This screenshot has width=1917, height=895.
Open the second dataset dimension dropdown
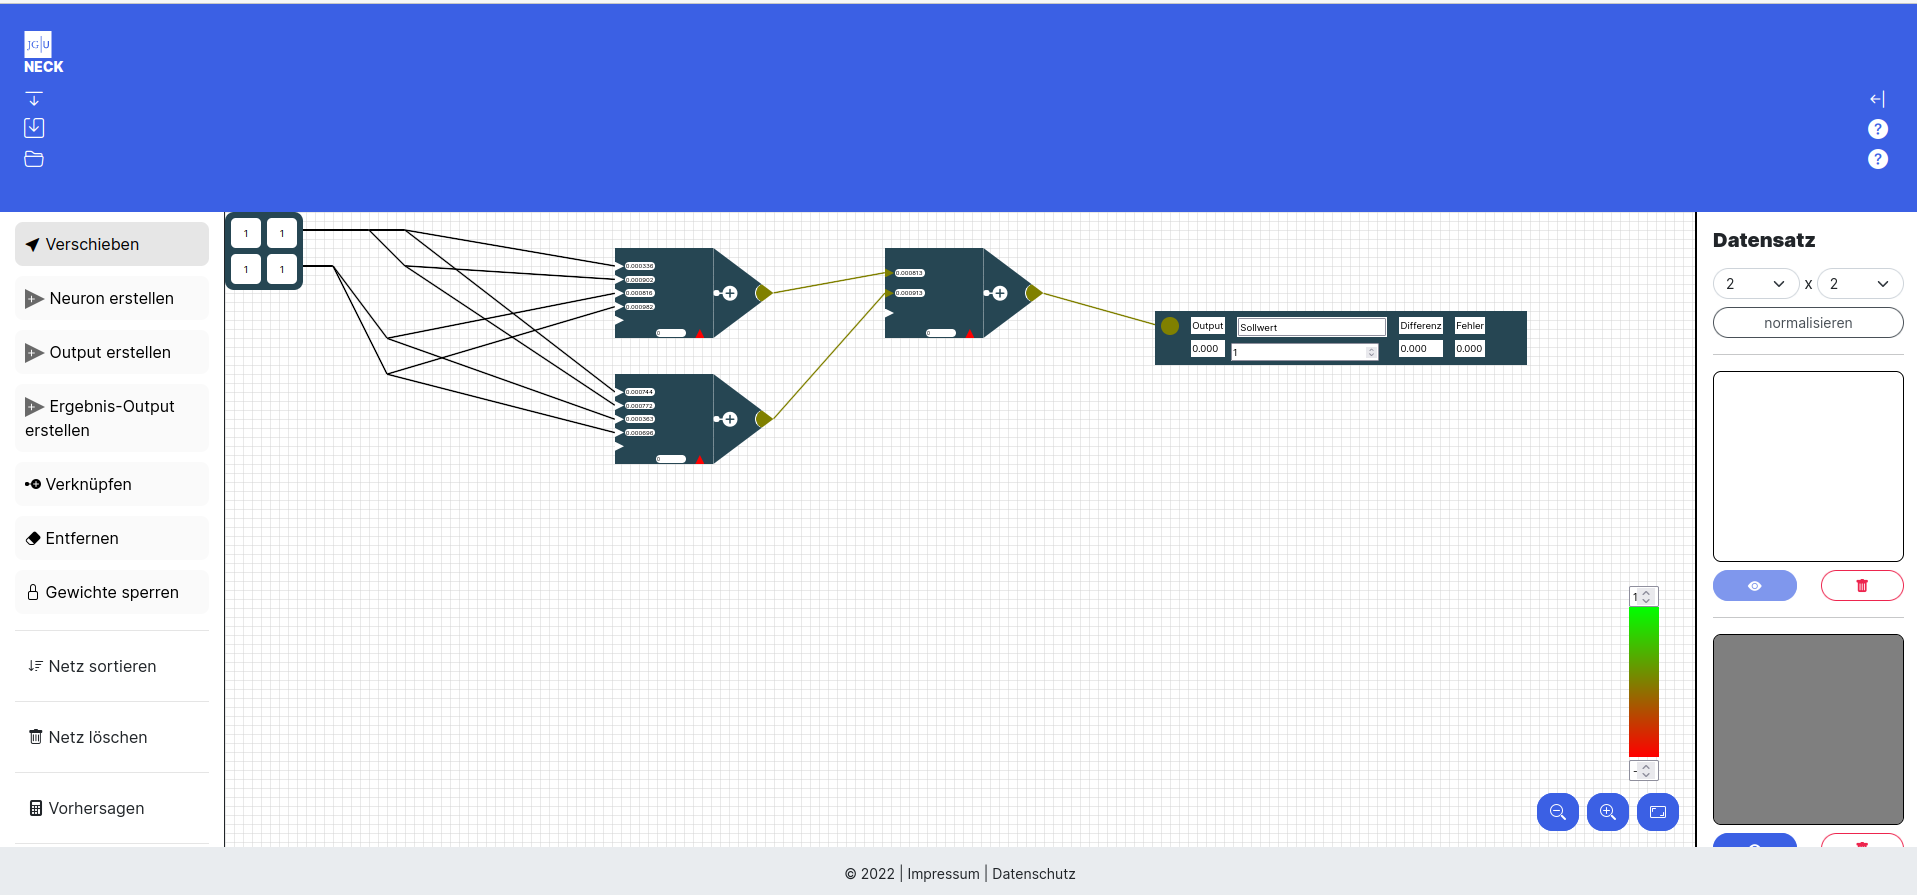tap(1859, 284)
